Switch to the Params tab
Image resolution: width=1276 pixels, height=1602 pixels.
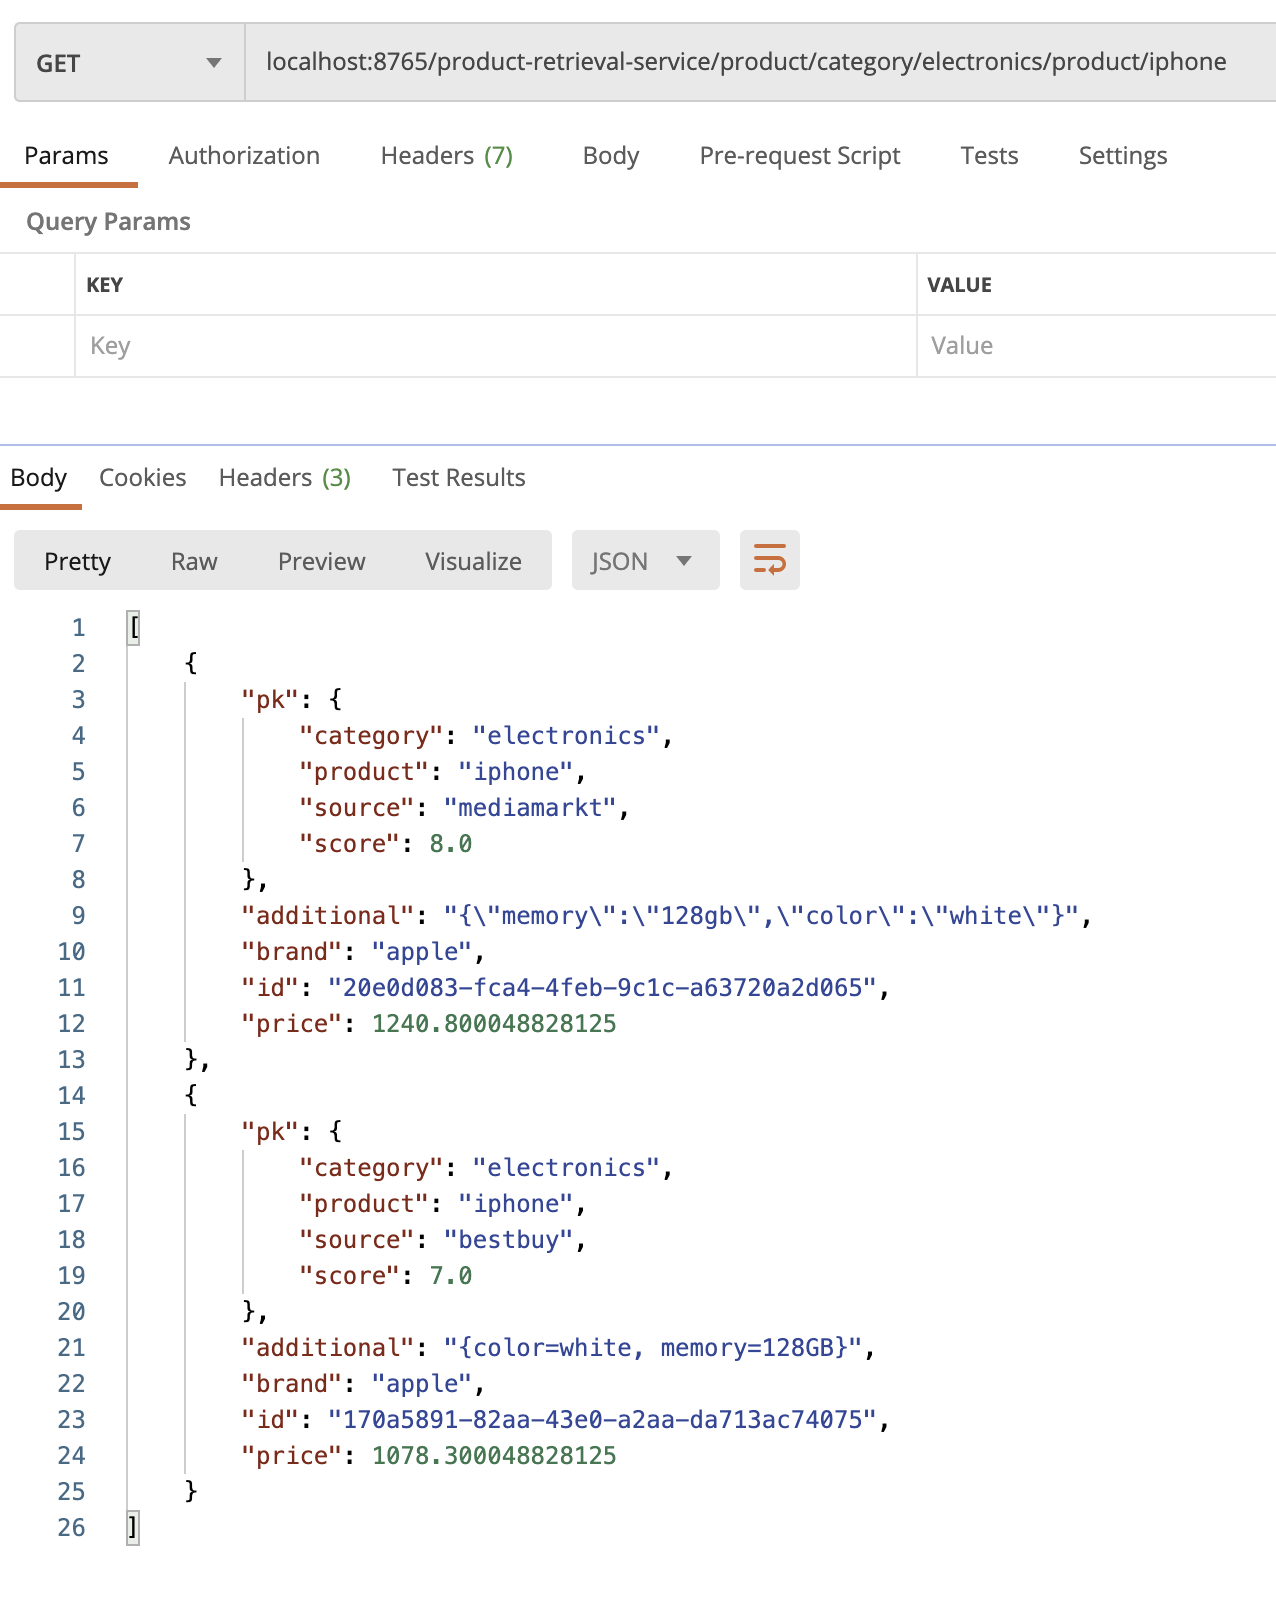click(66, 156)
